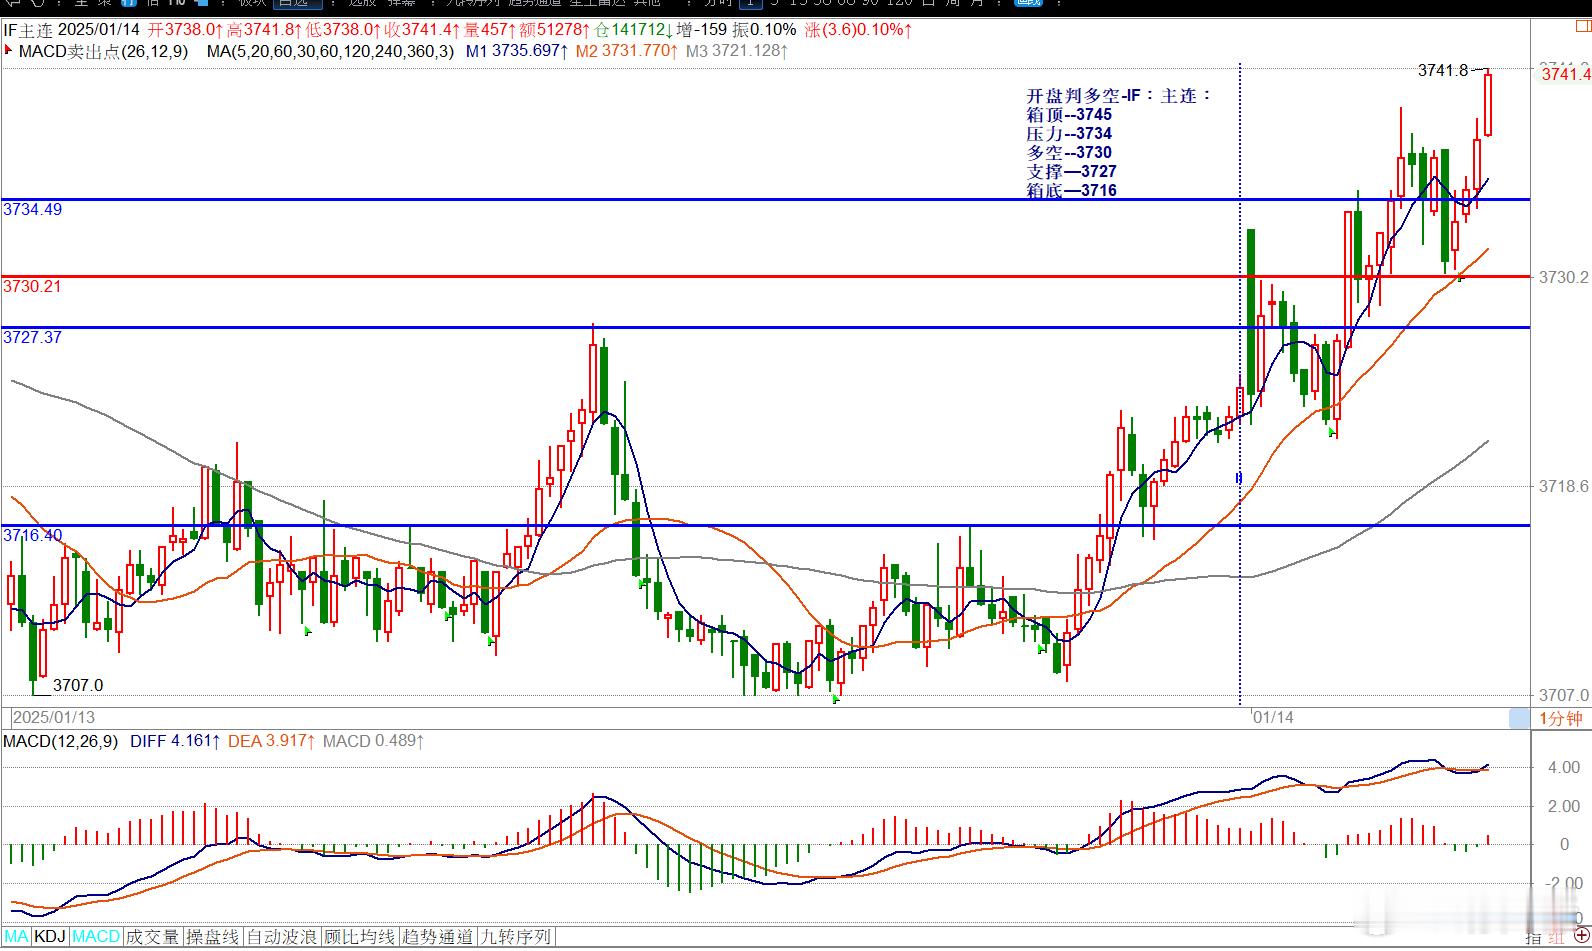
Task: Select the MACD indicator tab
Action: (96, 937)
